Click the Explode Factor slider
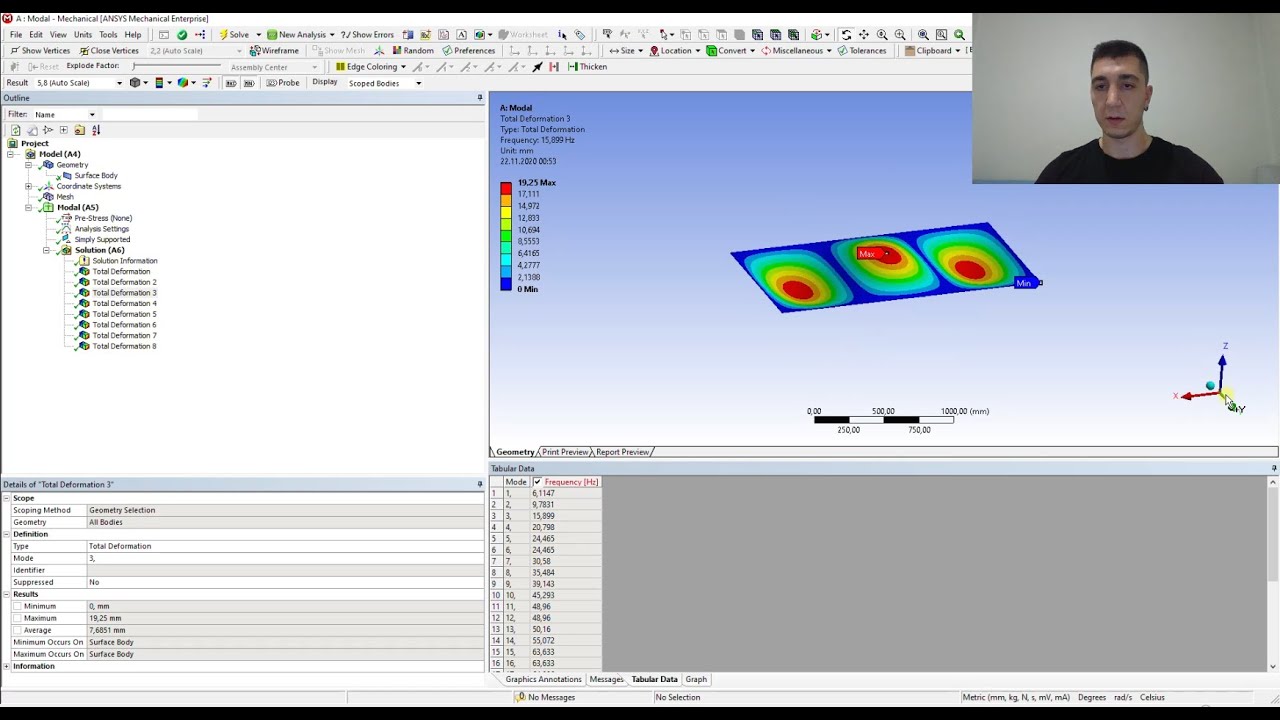The width and height of the screenshot is (1280, 720). point(176,67)
